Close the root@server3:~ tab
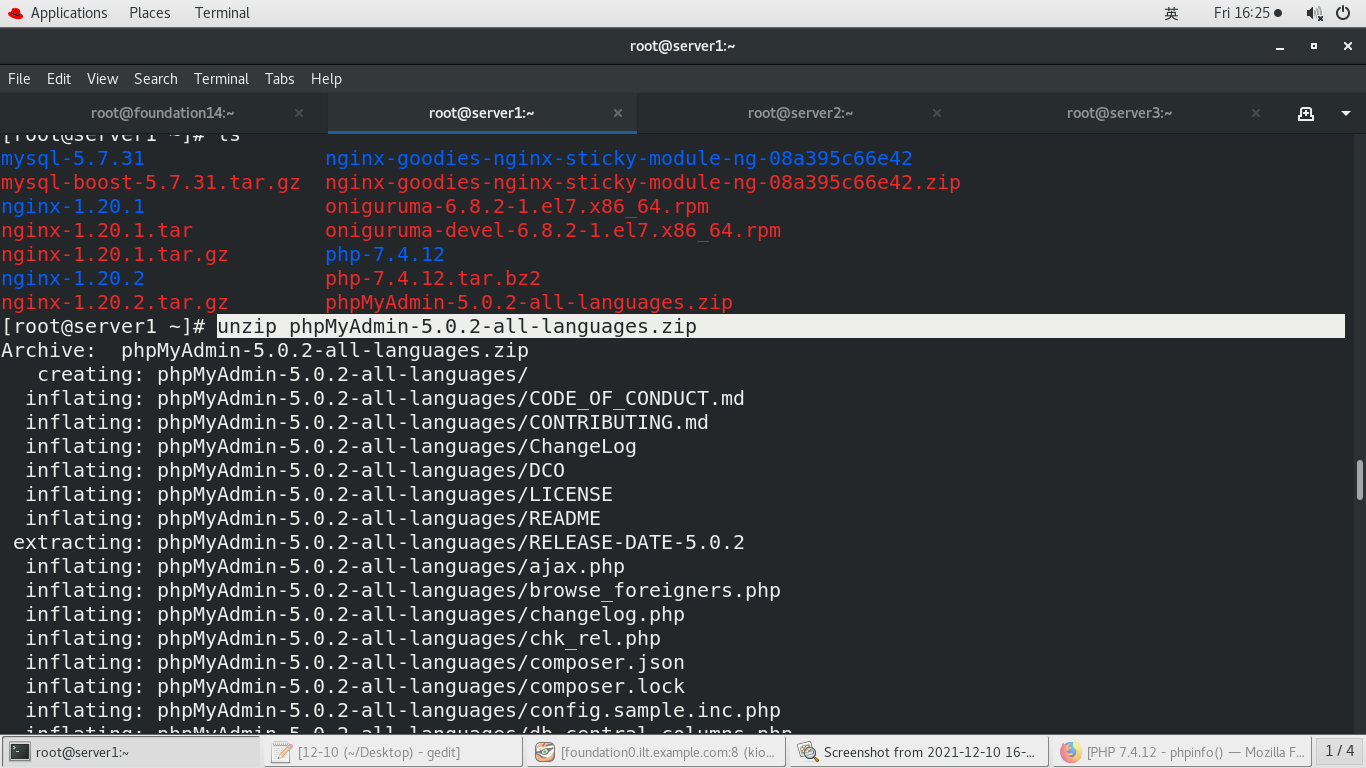This screenshot has height=768, width=1366. [x=1256, y=113]
